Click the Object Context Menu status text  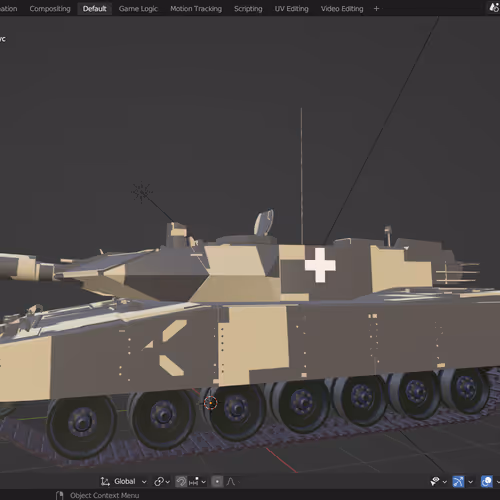pos(104,495)
